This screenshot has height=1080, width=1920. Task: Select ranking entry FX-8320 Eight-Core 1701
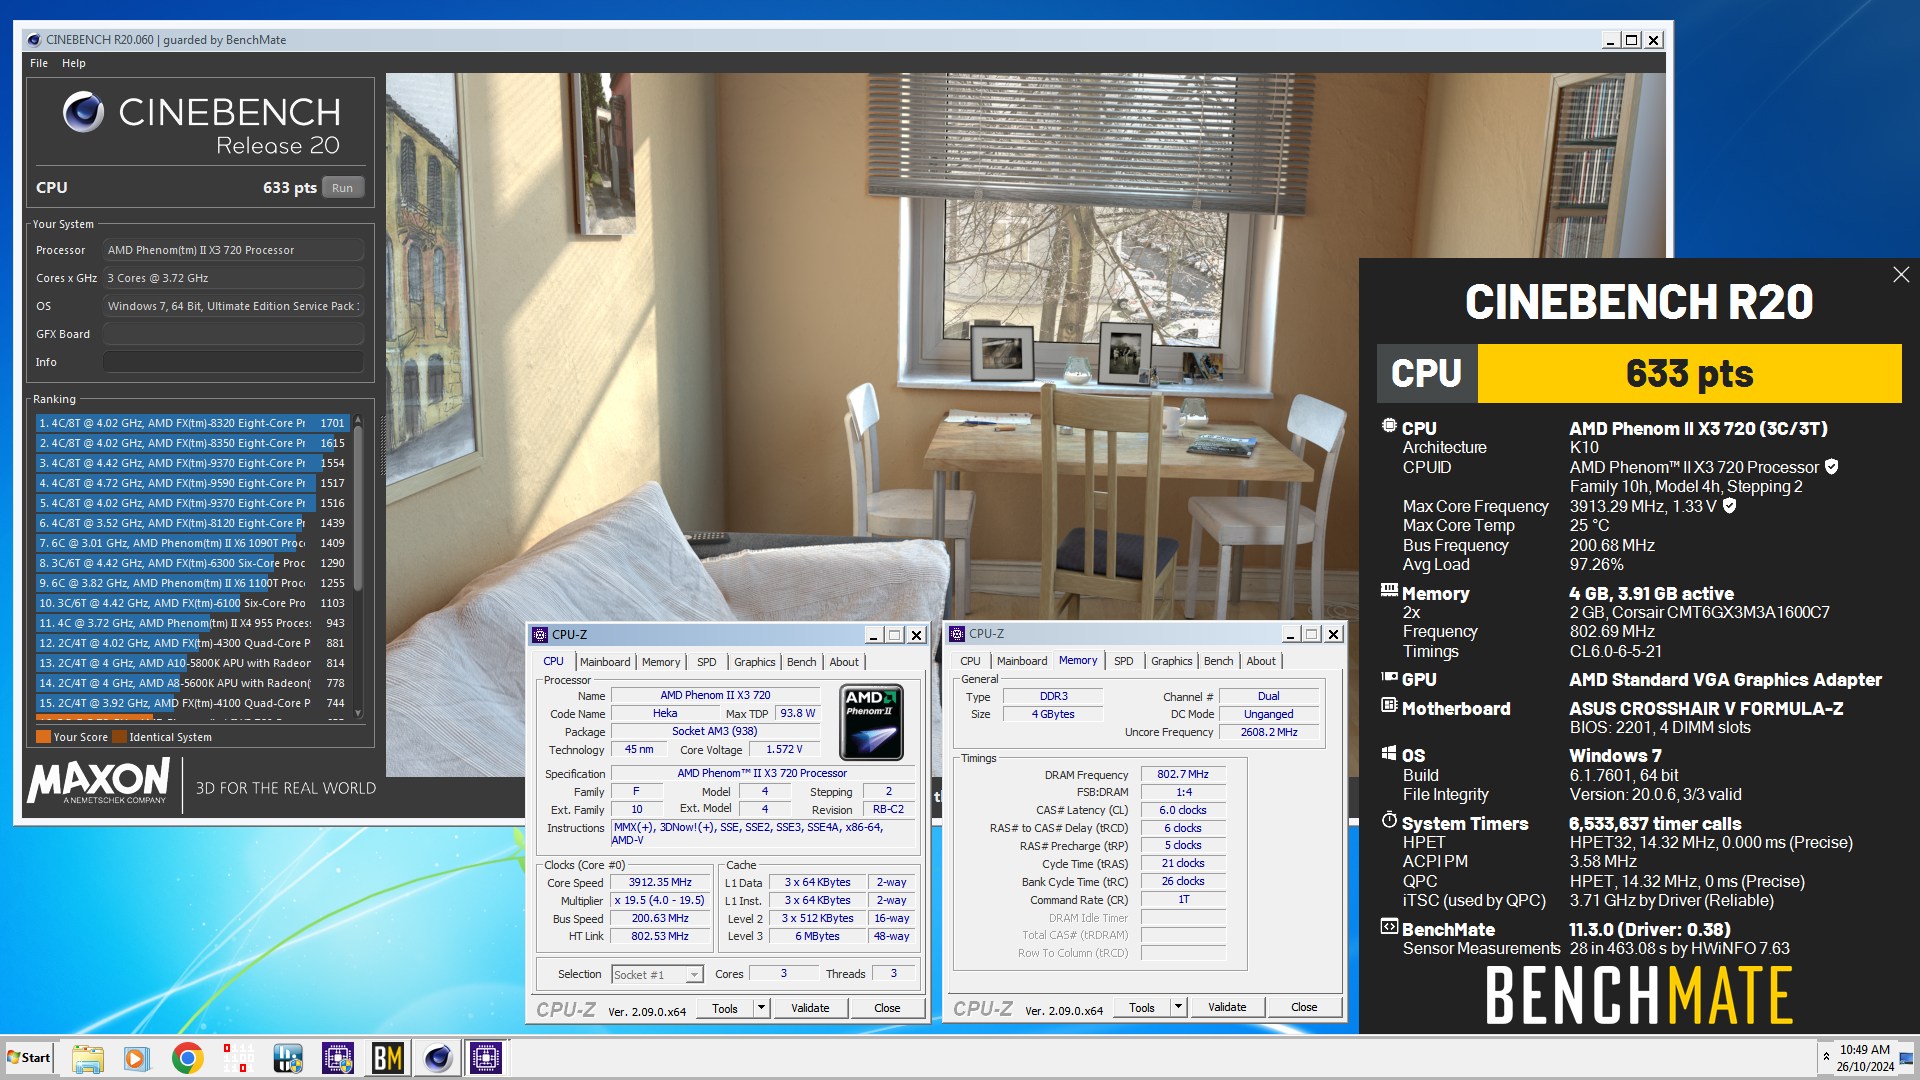191,423
